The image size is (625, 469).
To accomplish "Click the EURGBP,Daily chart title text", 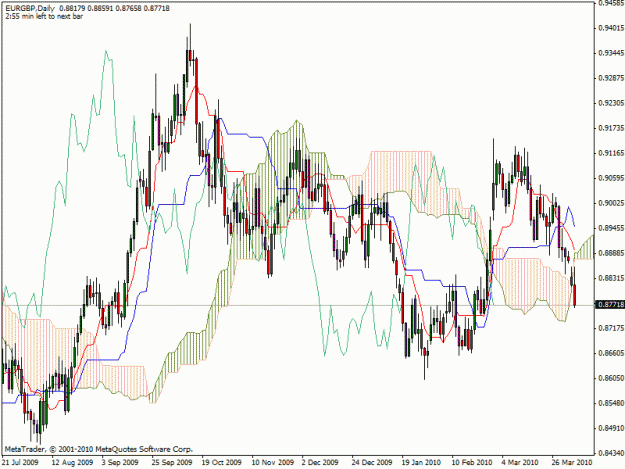I will point(31,8).
